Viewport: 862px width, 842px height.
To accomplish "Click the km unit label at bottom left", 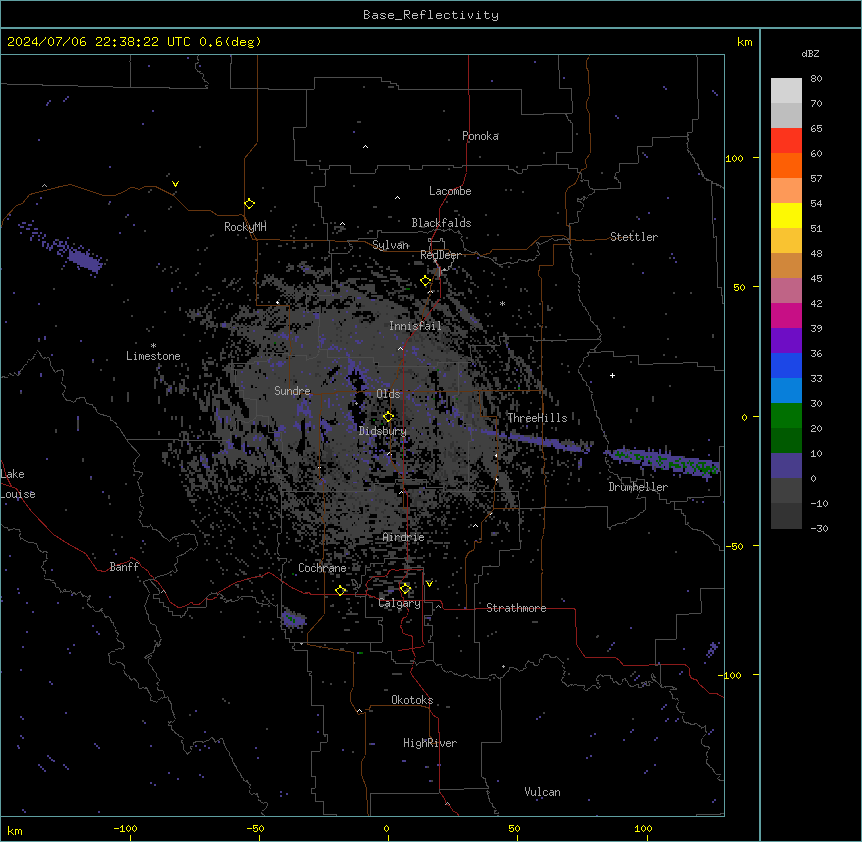I will click(15, 831).
